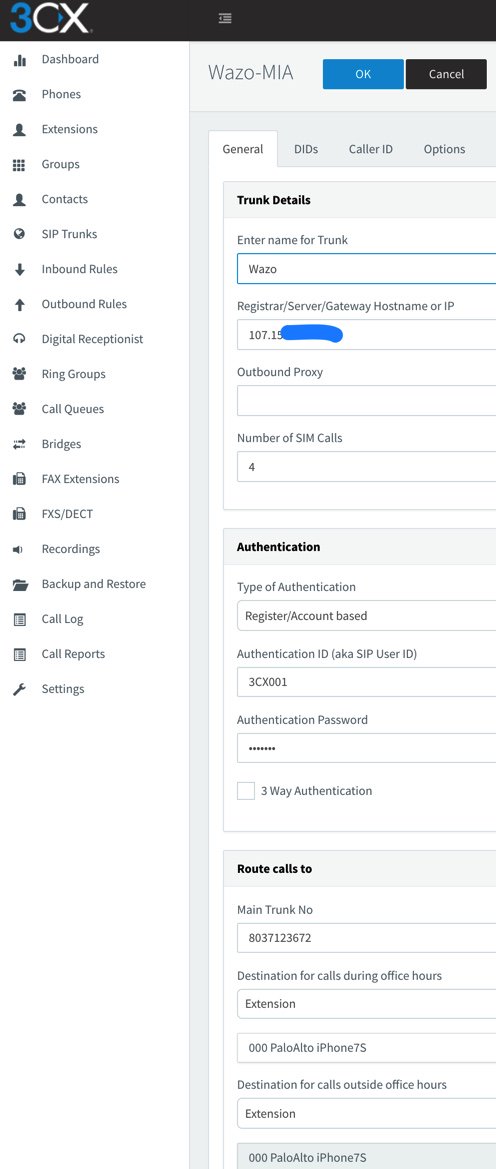Screen dimensions: 496x1169
Task: Go to Digital Receptionist page
Action: 92,339
